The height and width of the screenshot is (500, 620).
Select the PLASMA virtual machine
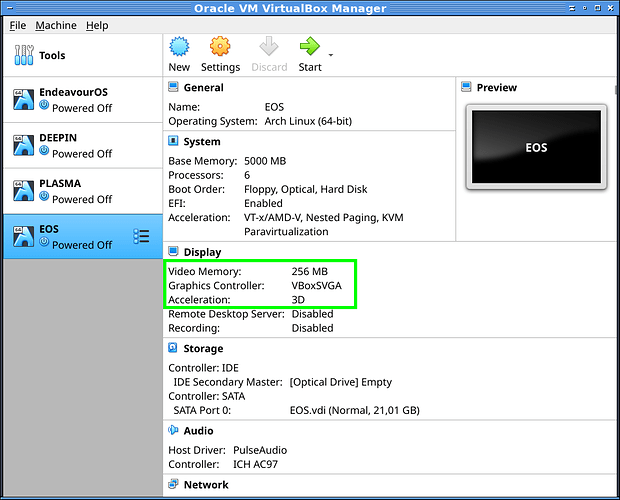click(x=80, y=191)
